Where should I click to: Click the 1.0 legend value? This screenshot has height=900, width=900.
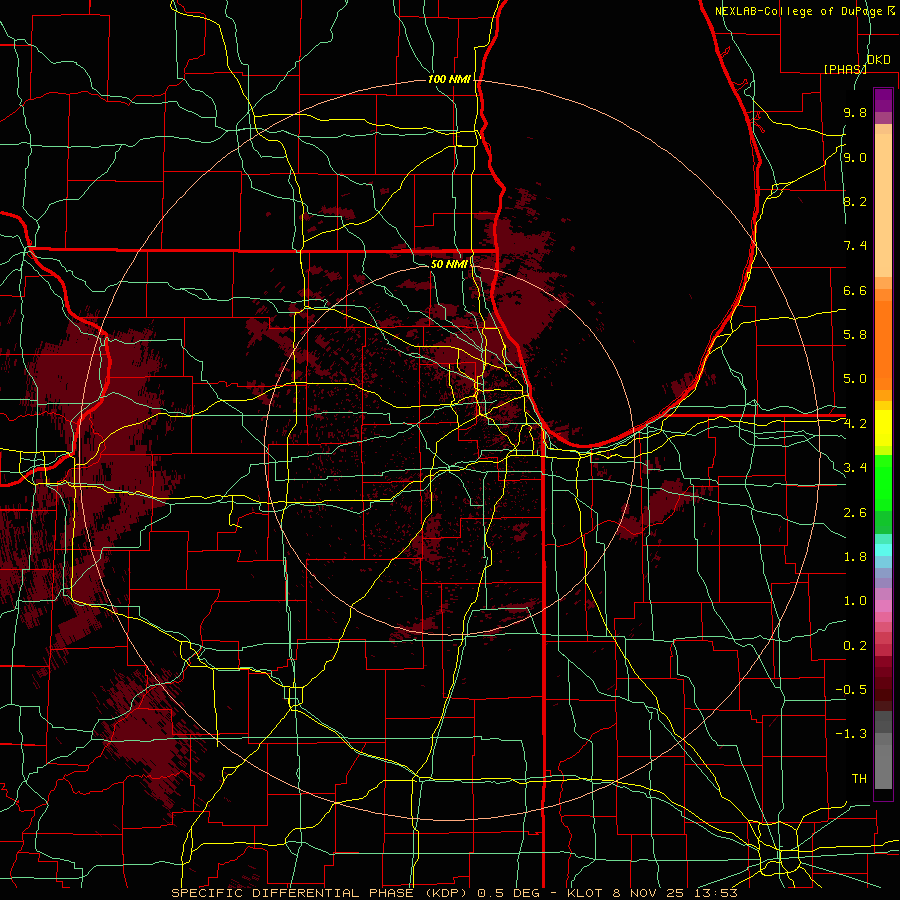click(855, 601)
